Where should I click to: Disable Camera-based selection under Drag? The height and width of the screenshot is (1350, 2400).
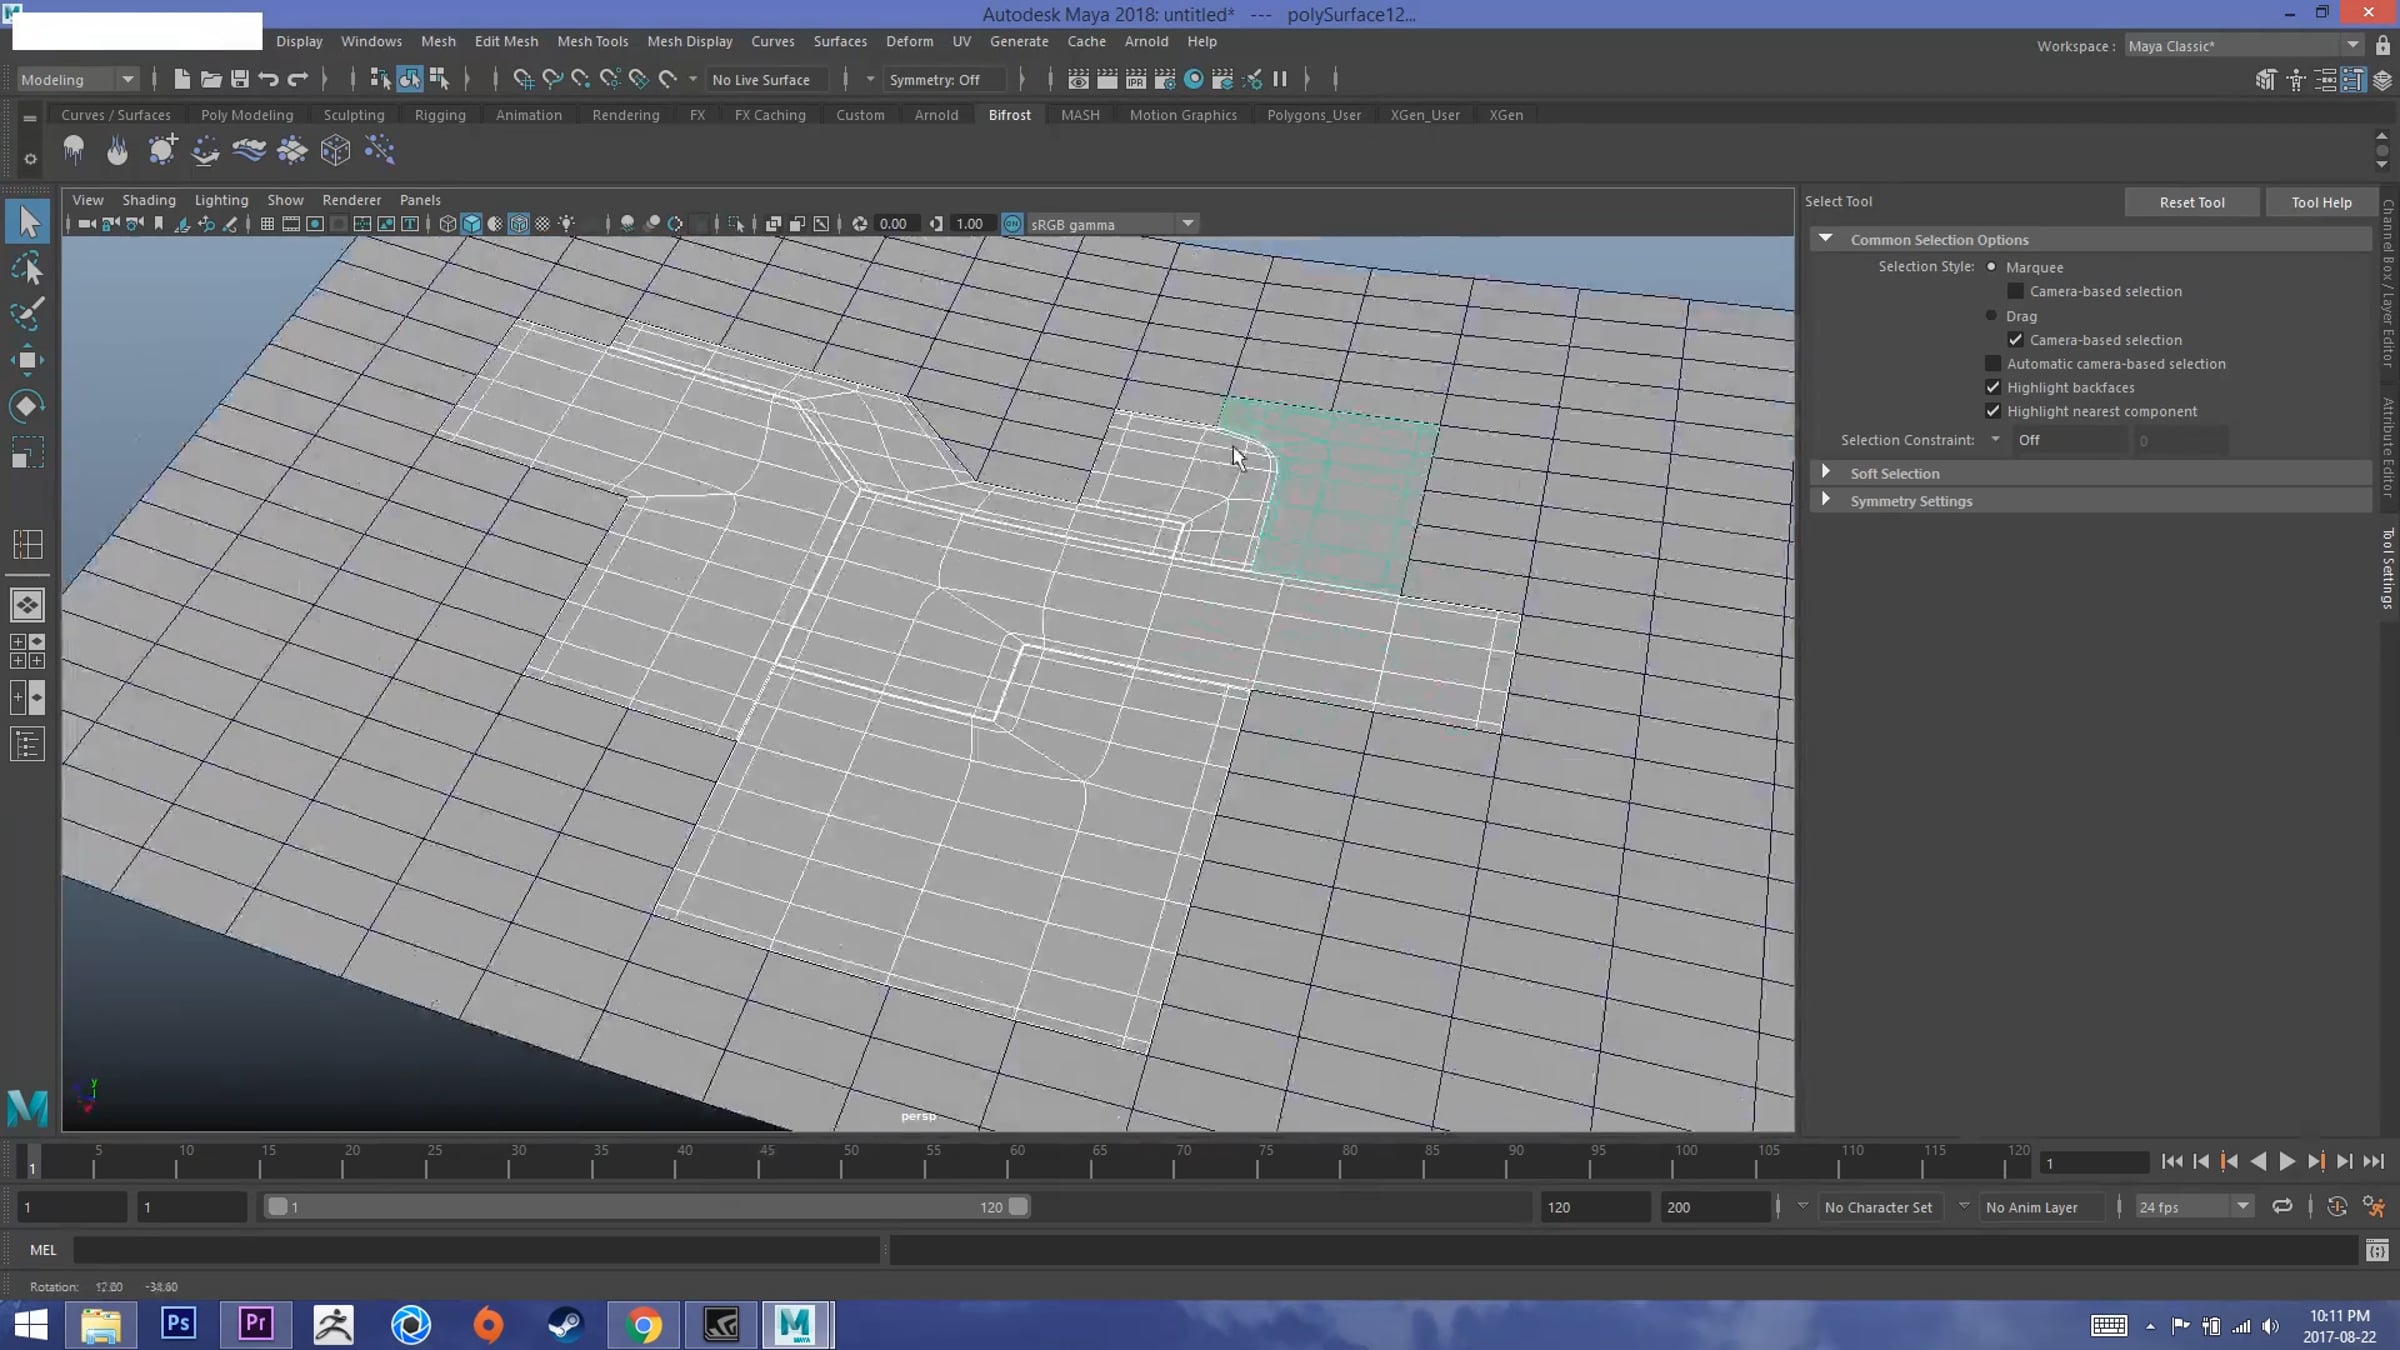[2016, 340]
